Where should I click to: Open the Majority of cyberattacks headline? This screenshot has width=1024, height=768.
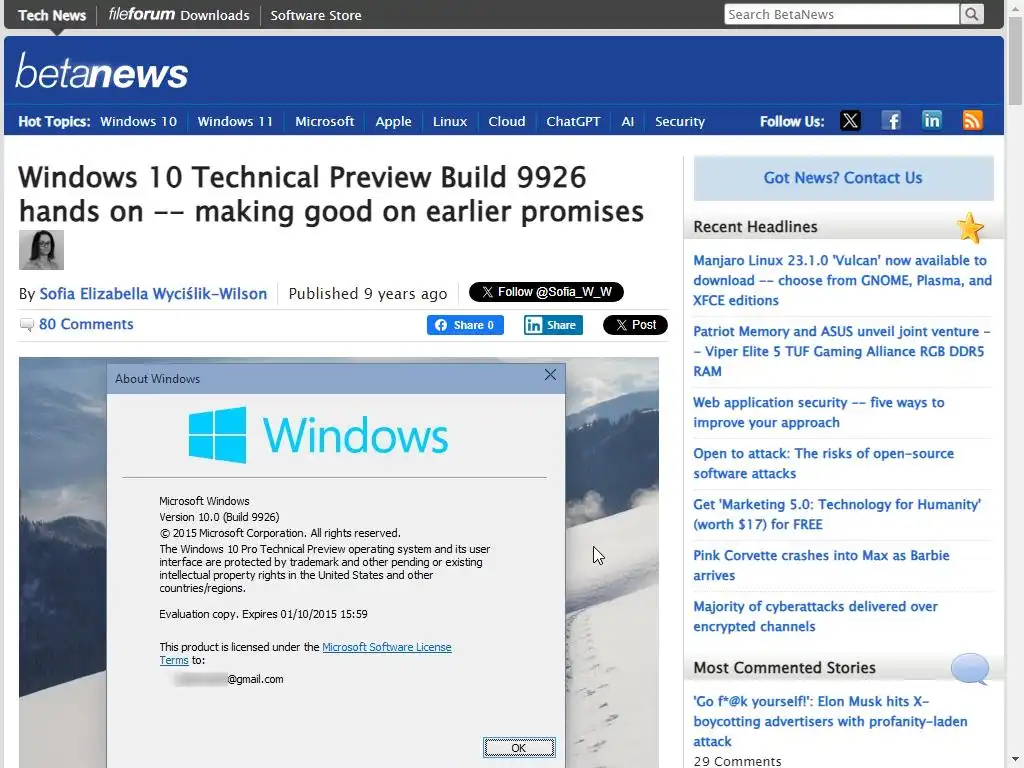(816, 616)
